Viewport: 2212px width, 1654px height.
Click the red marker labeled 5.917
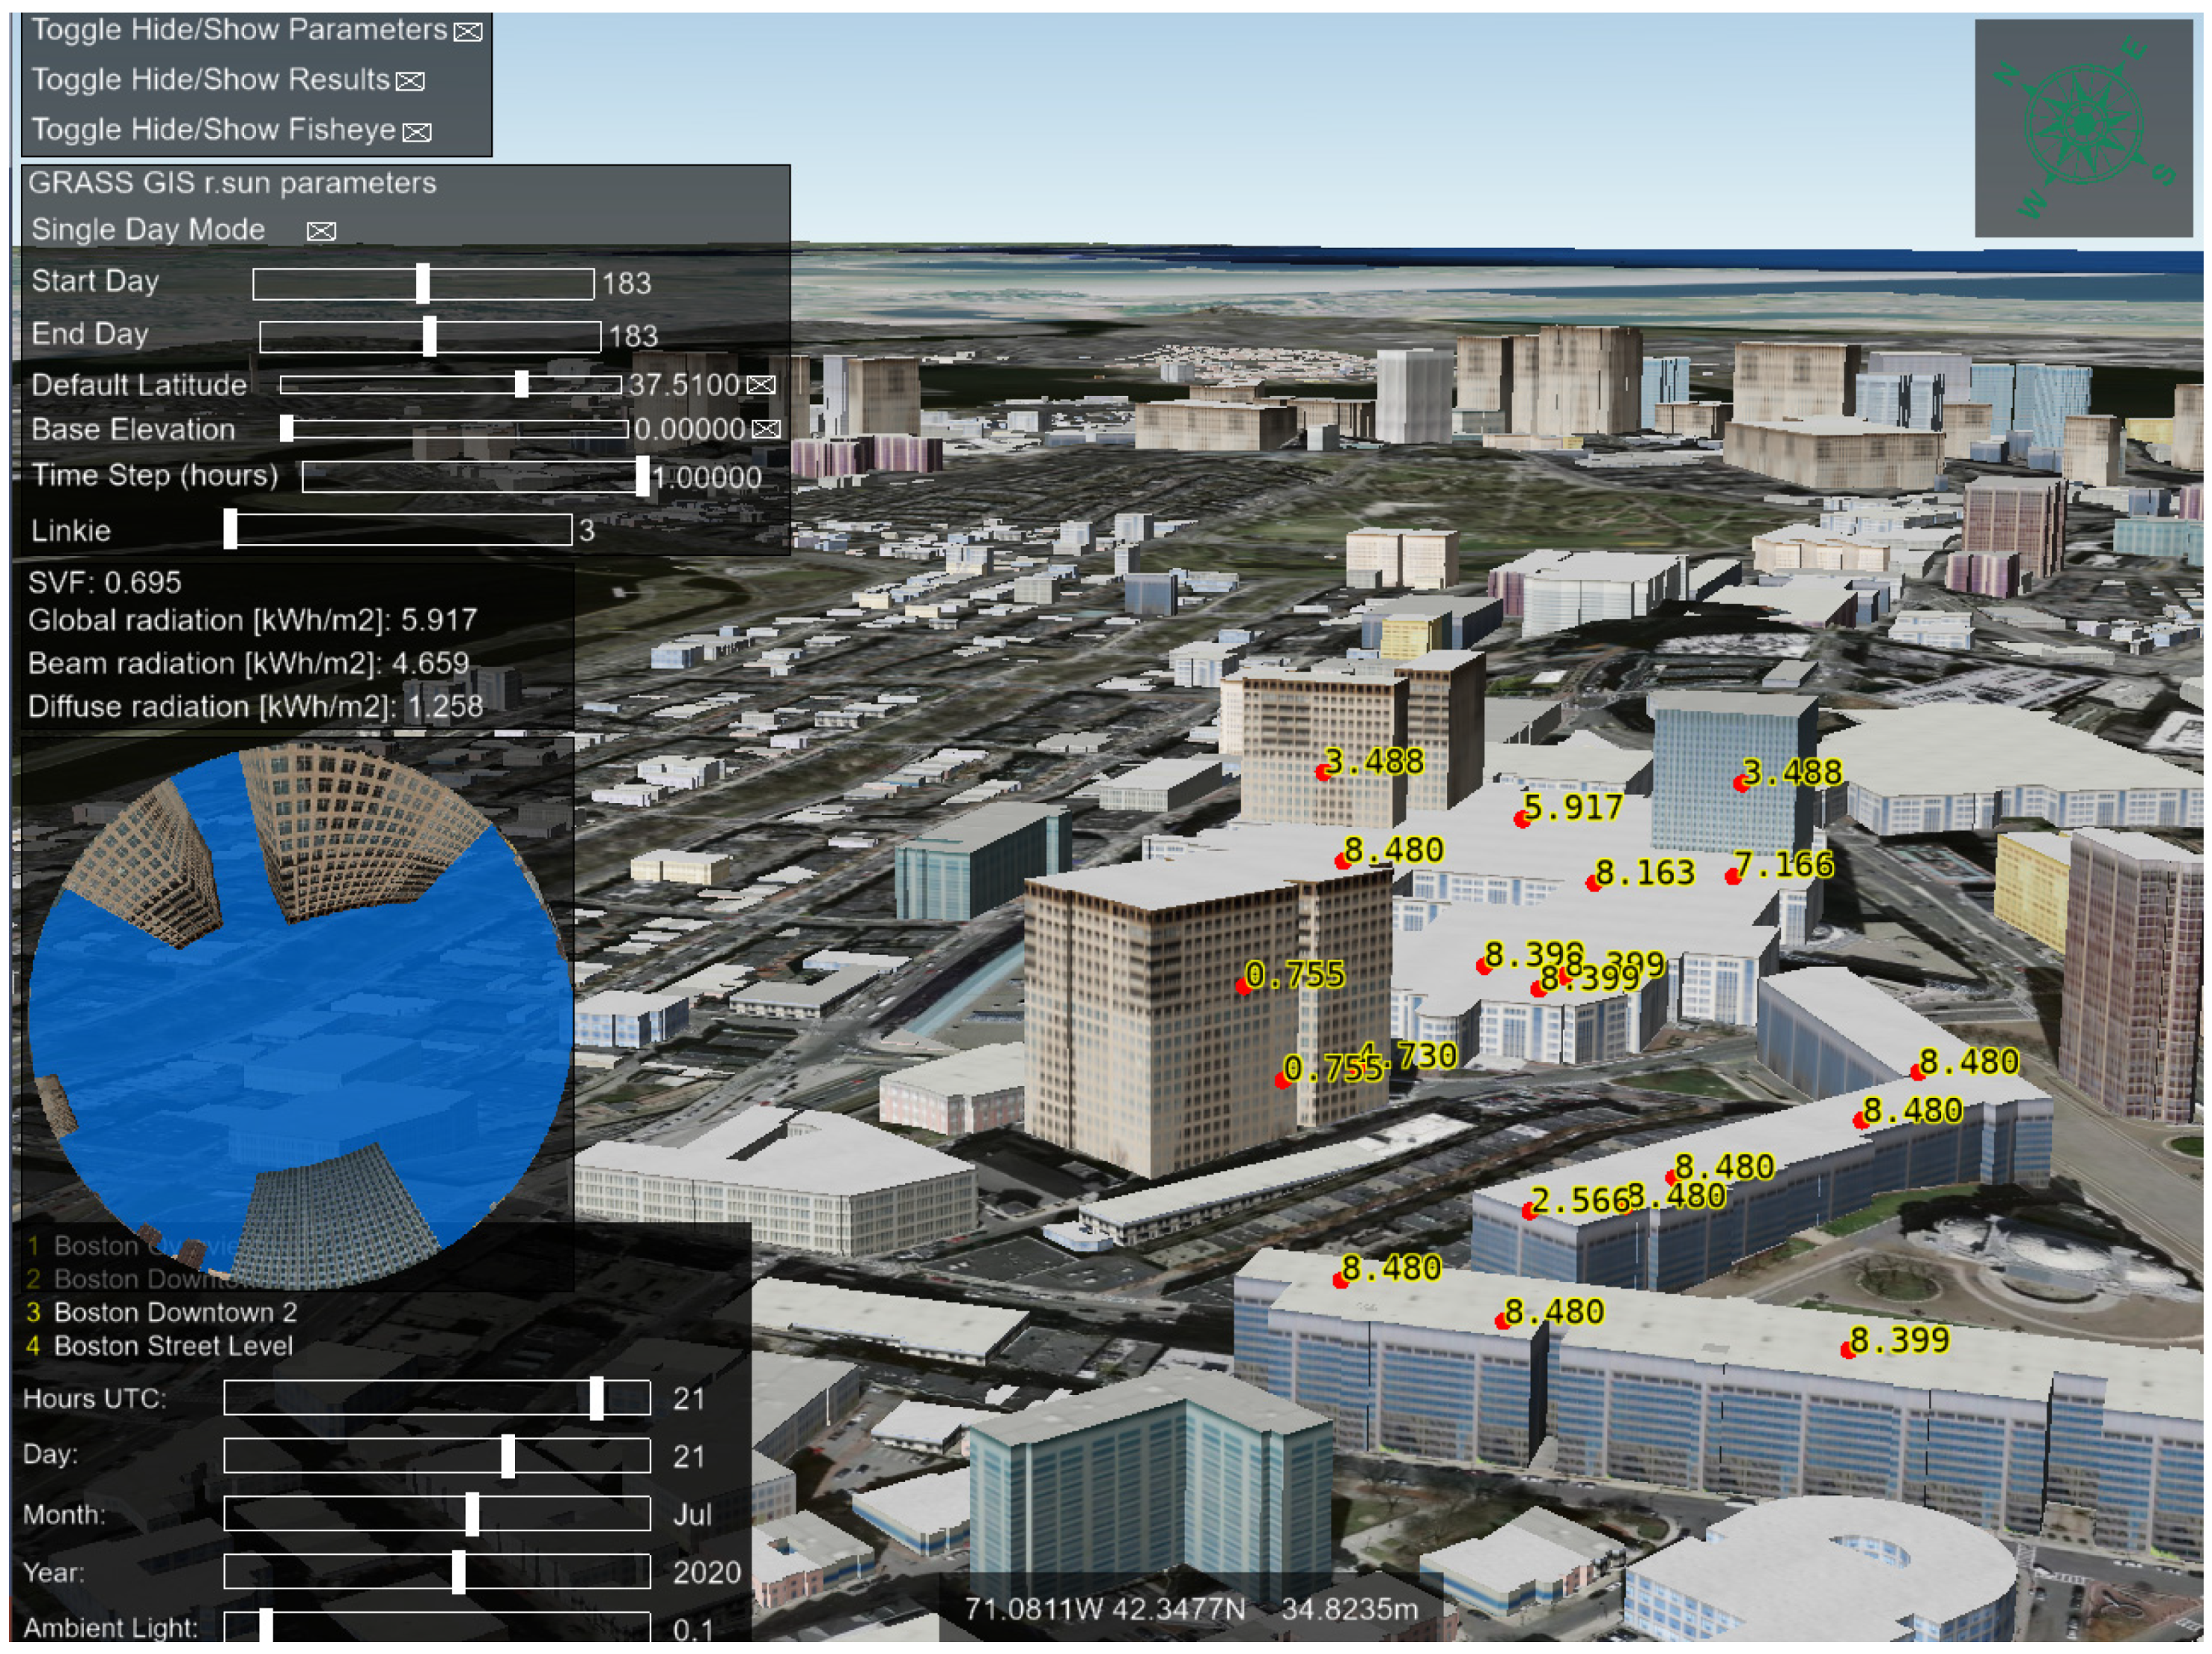click(1522, 820)
